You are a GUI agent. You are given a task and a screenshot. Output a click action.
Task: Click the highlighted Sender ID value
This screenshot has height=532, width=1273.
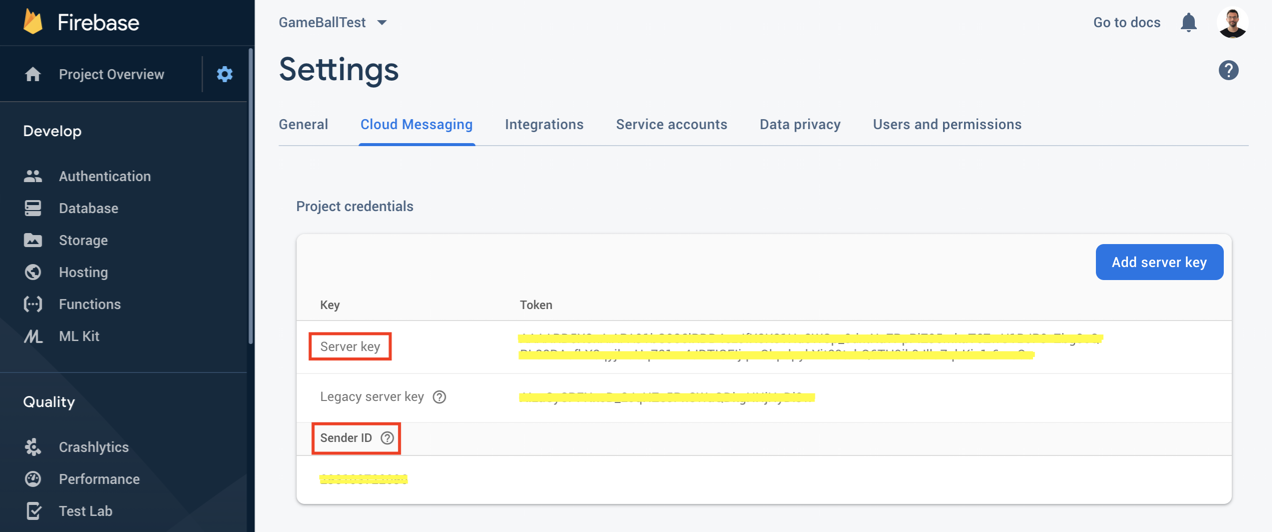point(363,479)
